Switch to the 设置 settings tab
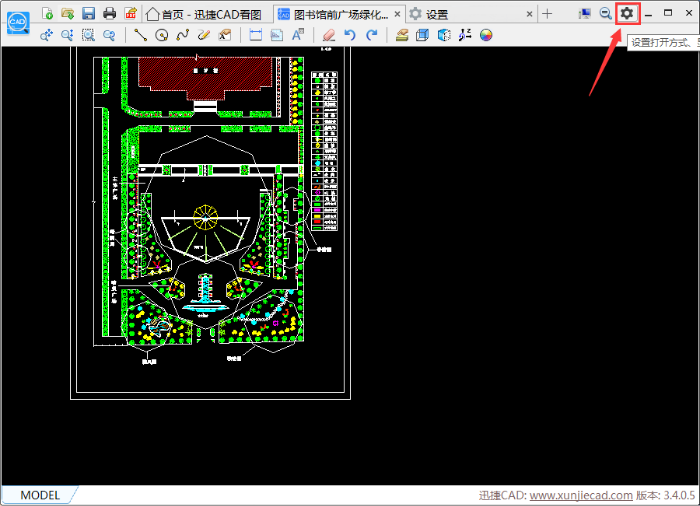Viewport: 700px width, 506px height. (x=436, y=14)
